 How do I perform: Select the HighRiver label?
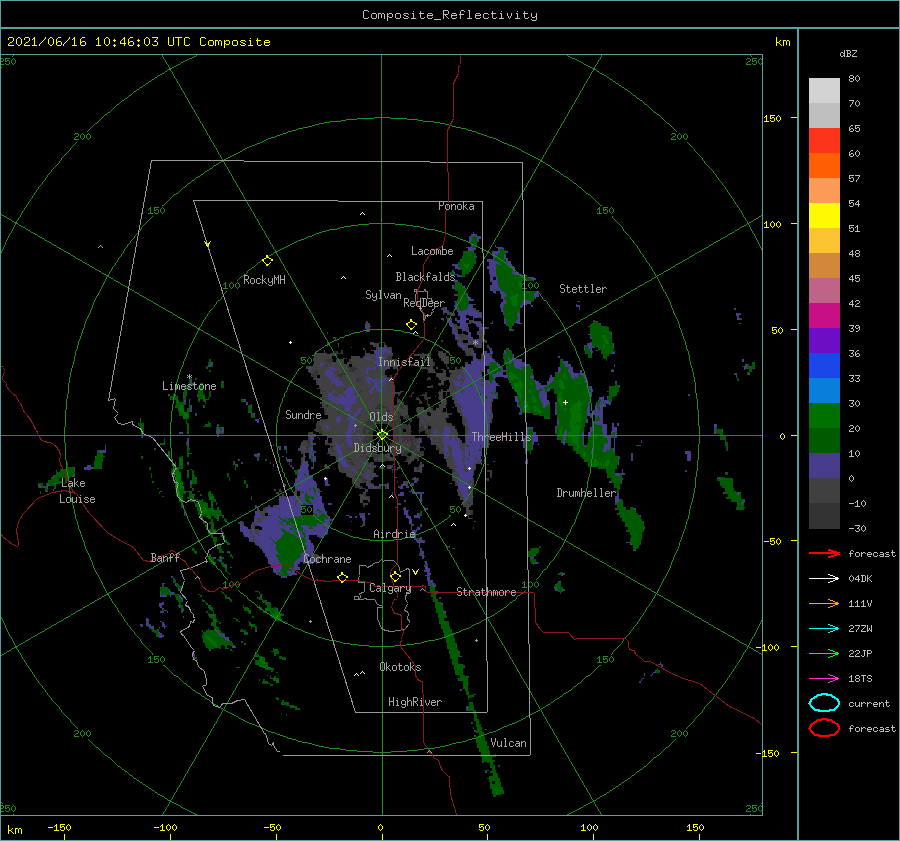(x=415, y=702)
